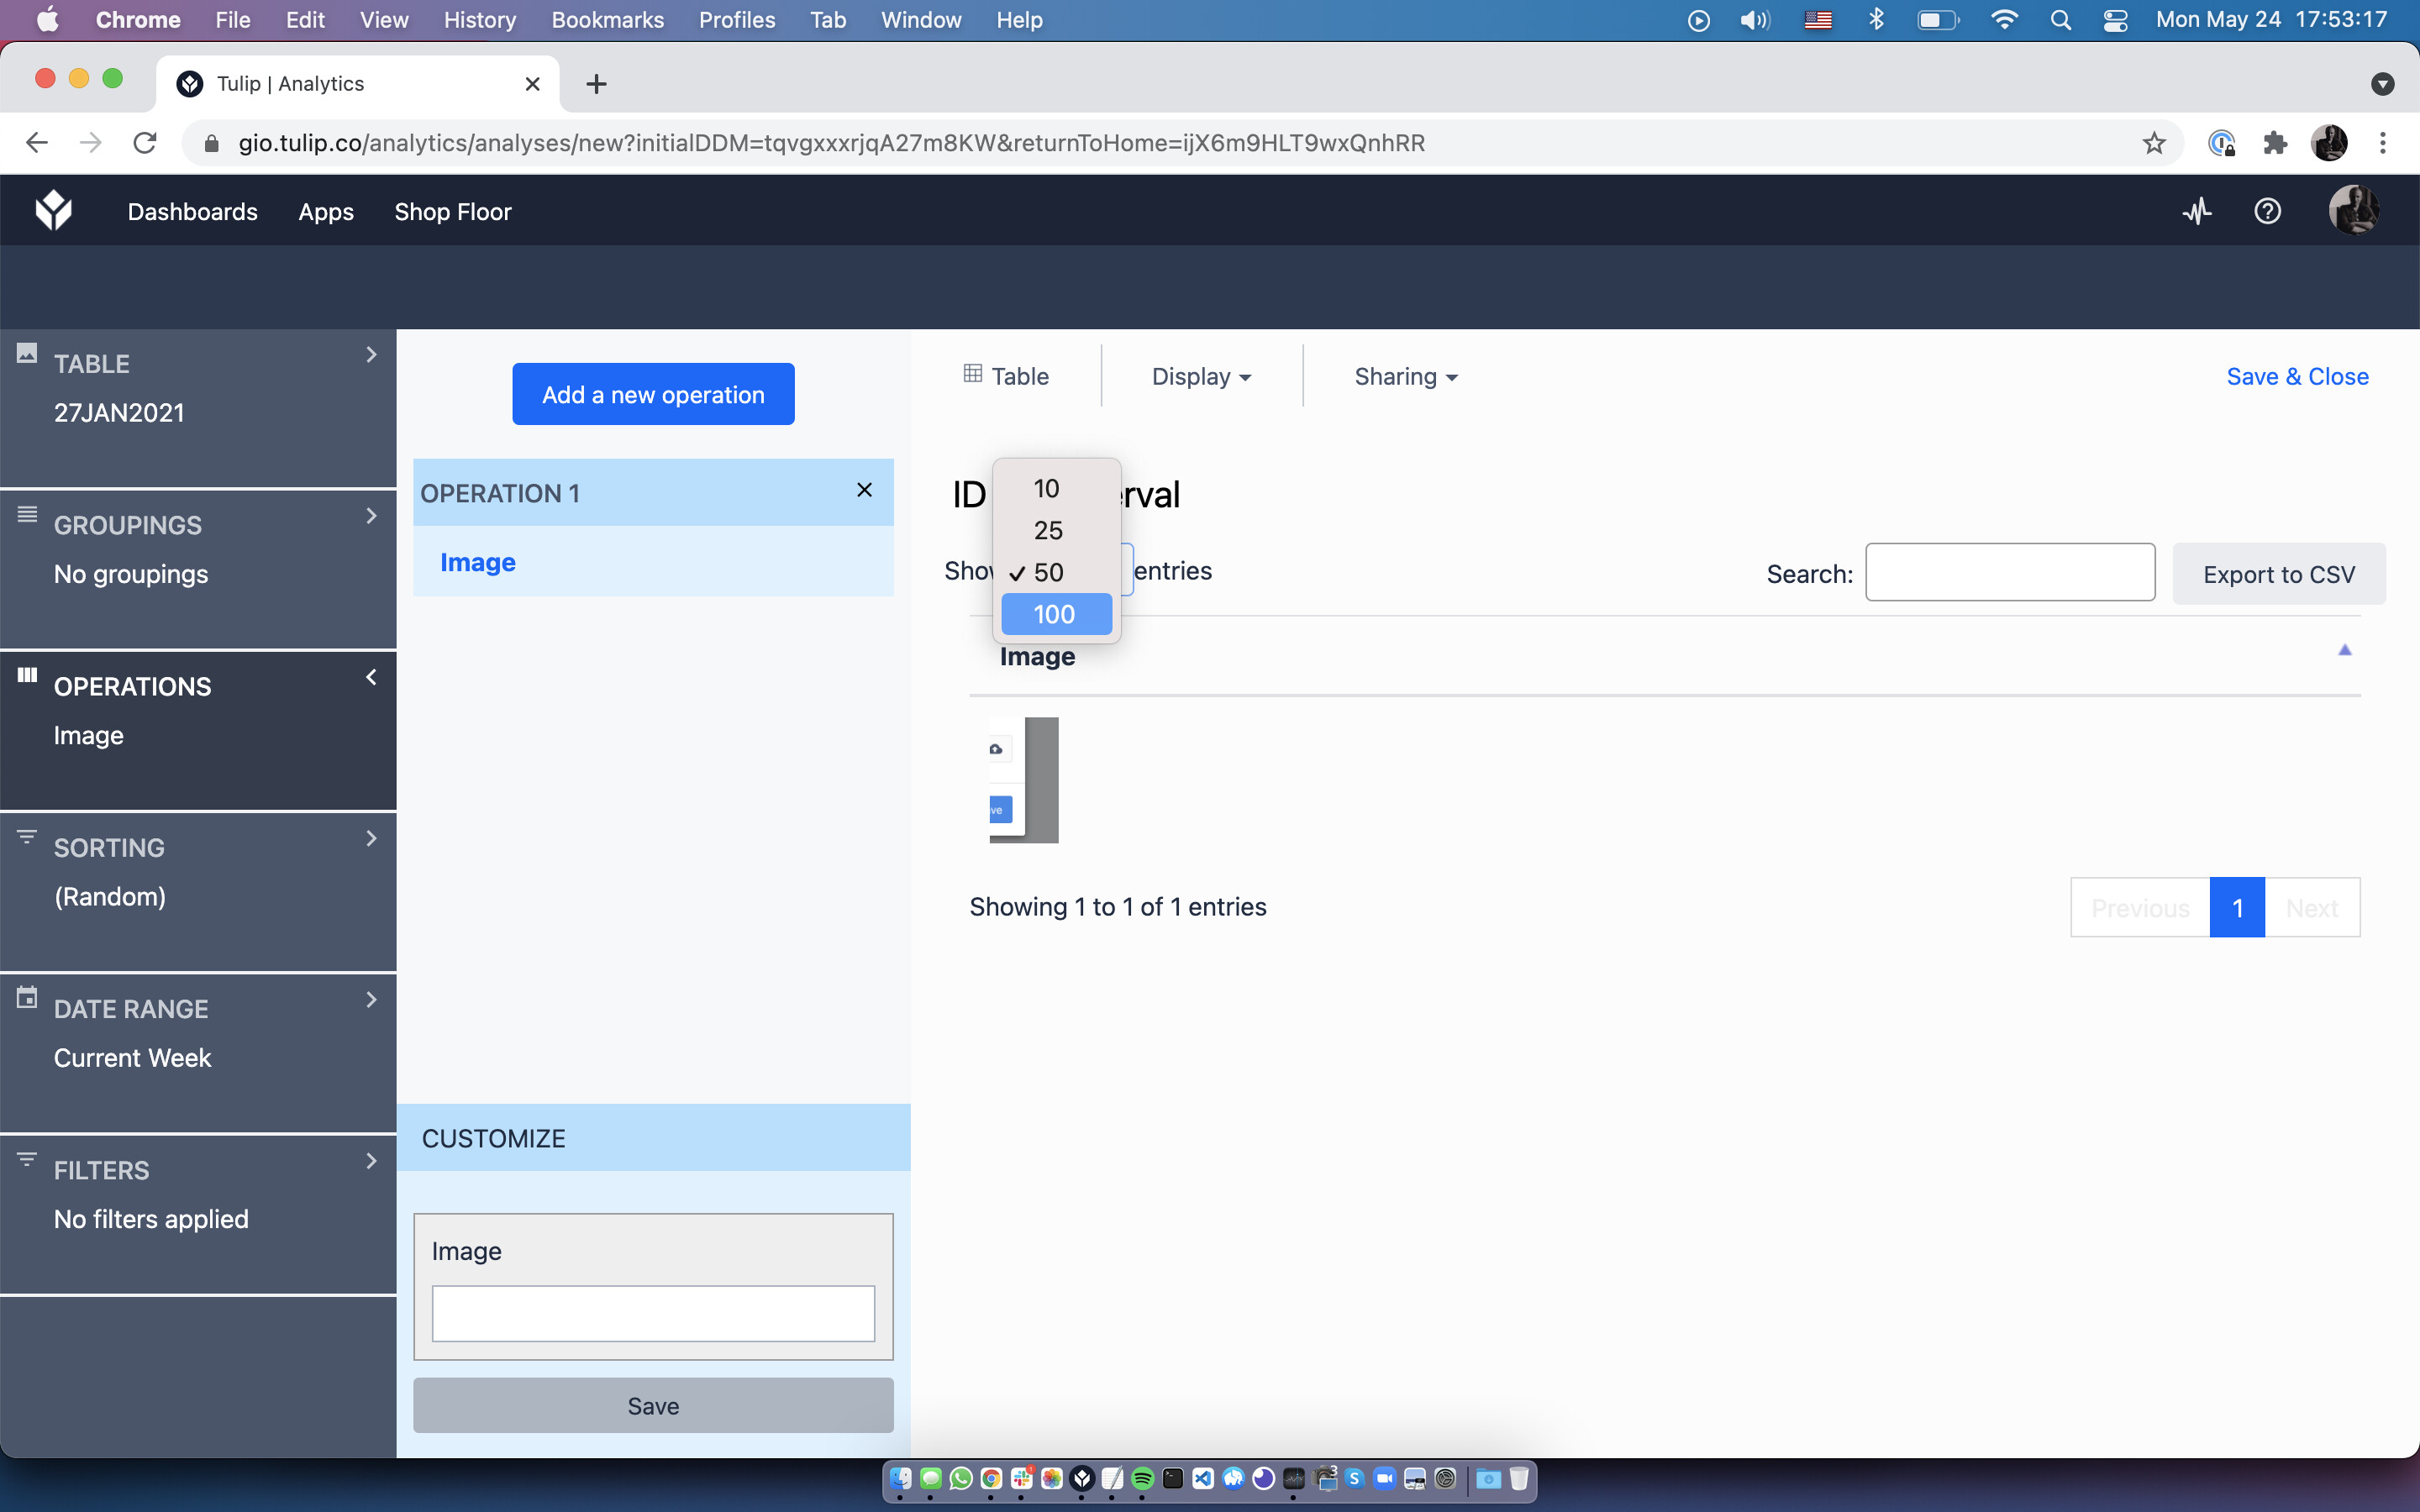Click the Image column sort arrow

click(2344, 651)
